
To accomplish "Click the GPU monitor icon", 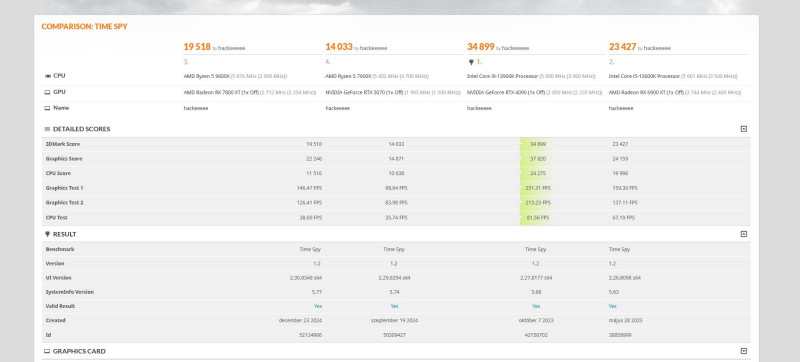I will pyautogui.click(x=47, y=92).
